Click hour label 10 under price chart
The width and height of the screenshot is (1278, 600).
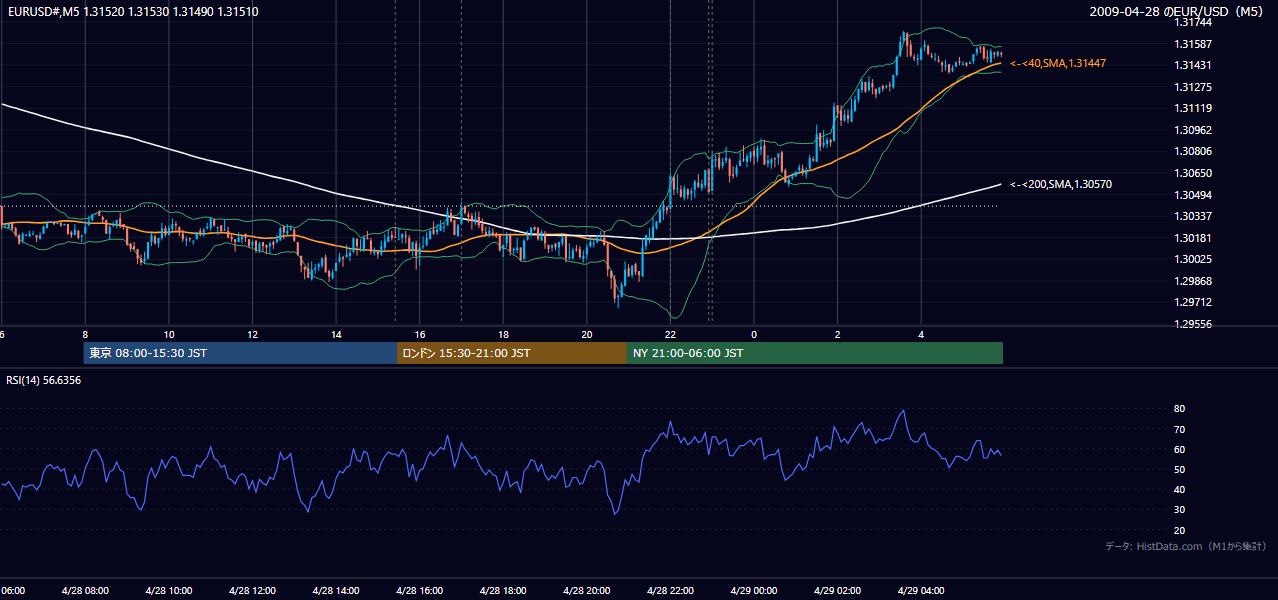pyautogui.click(x=169, y=335)
